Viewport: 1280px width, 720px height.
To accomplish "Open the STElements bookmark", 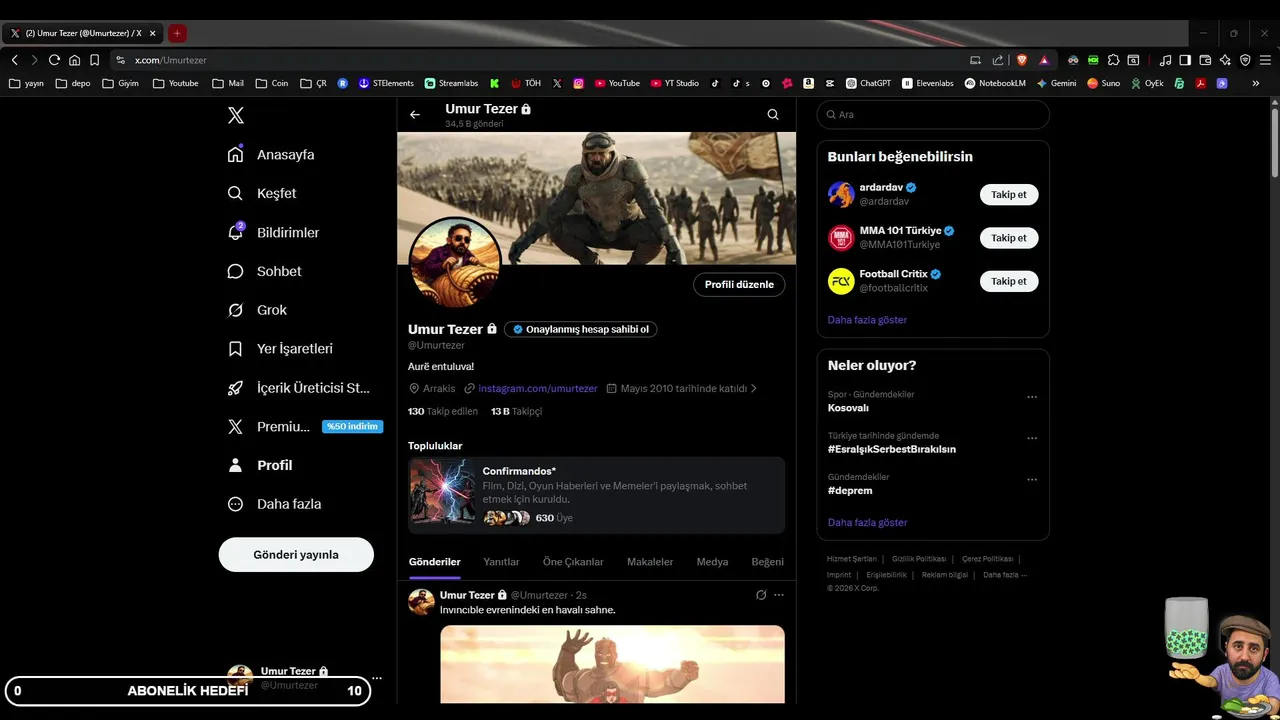I will click(386, 84).
